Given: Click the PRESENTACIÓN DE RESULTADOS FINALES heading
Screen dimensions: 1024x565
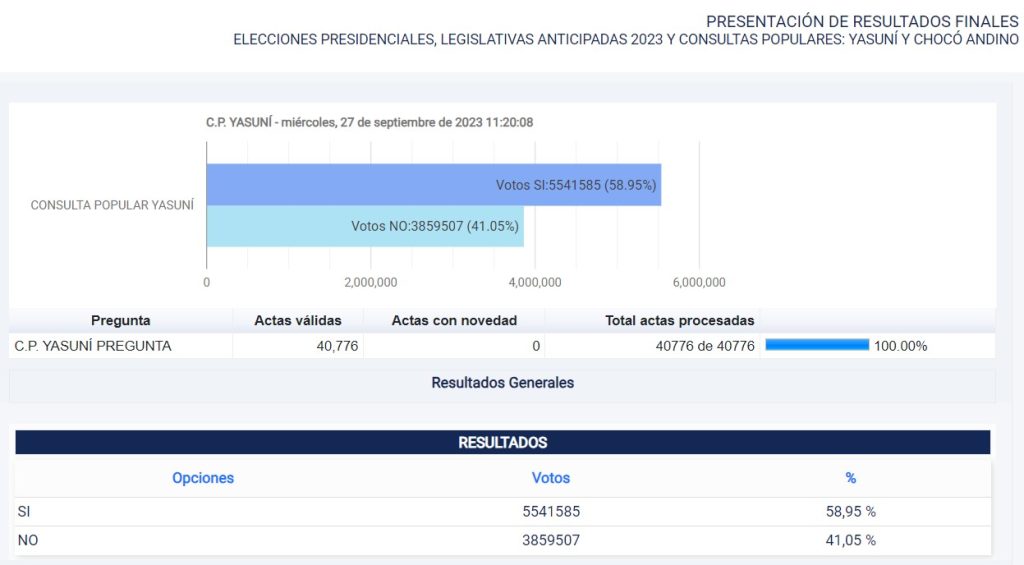Looking at the screenshot, I should (x=862, y=21).
